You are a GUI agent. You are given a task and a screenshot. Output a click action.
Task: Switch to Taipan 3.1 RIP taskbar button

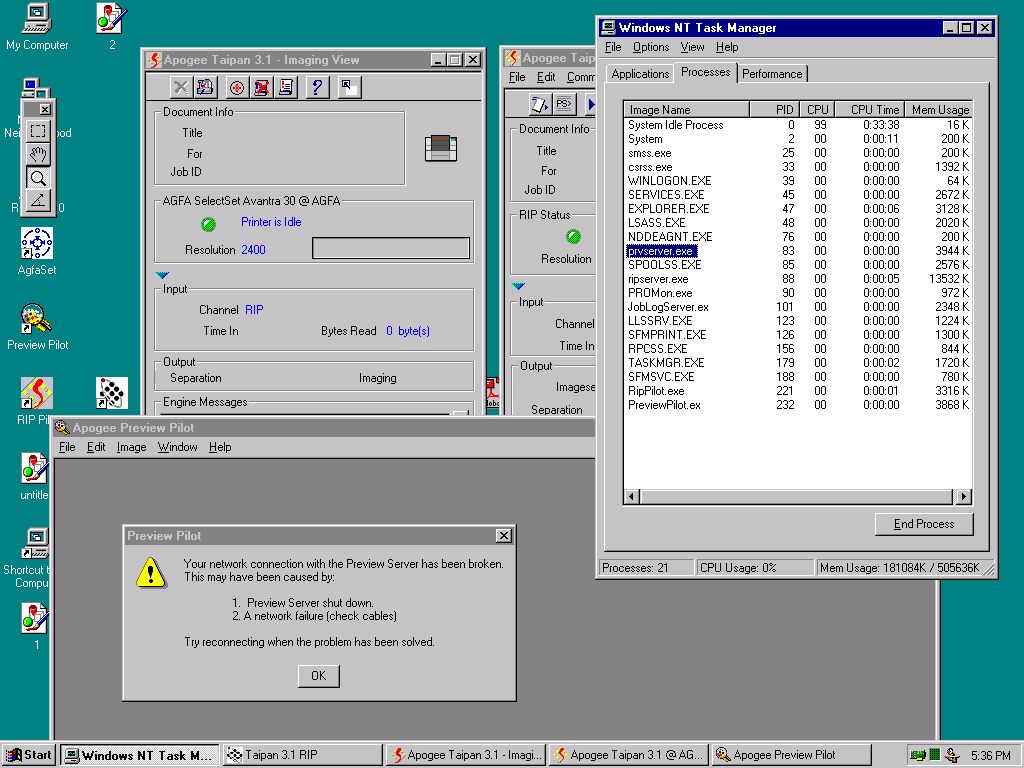click(302, 756)
